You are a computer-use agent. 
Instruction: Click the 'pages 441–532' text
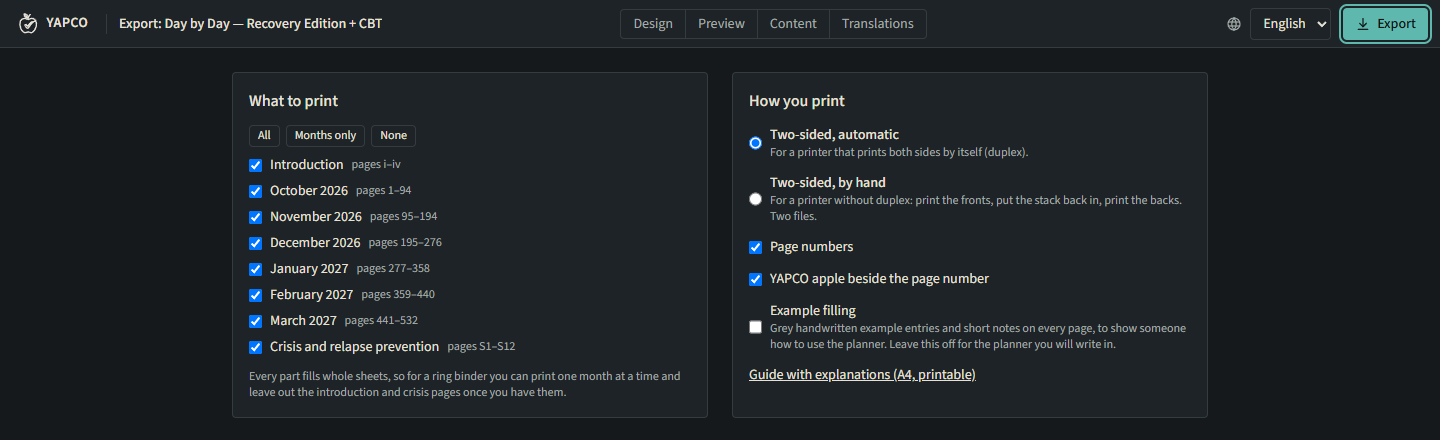coord(381,321)
